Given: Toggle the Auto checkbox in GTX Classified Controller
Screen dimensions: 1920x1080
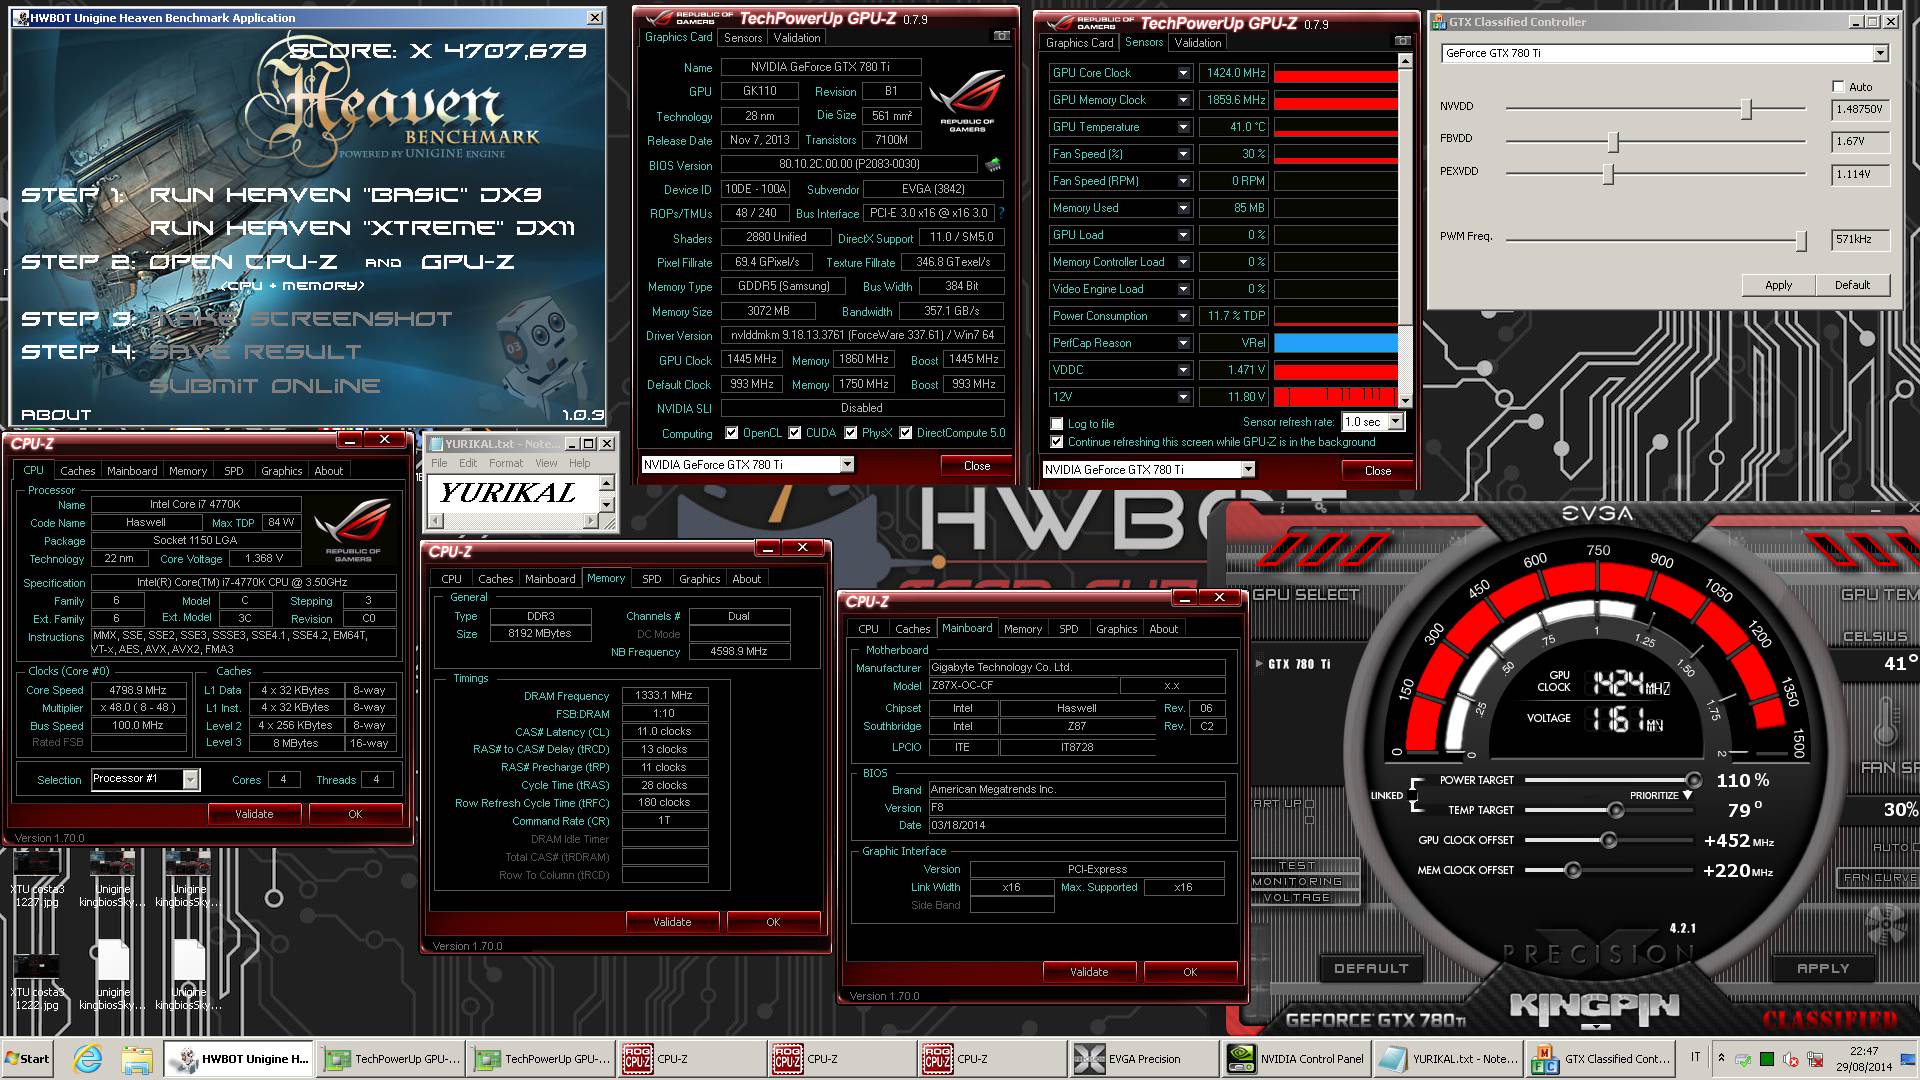Looking at the screenshot, I should 1838,87.
